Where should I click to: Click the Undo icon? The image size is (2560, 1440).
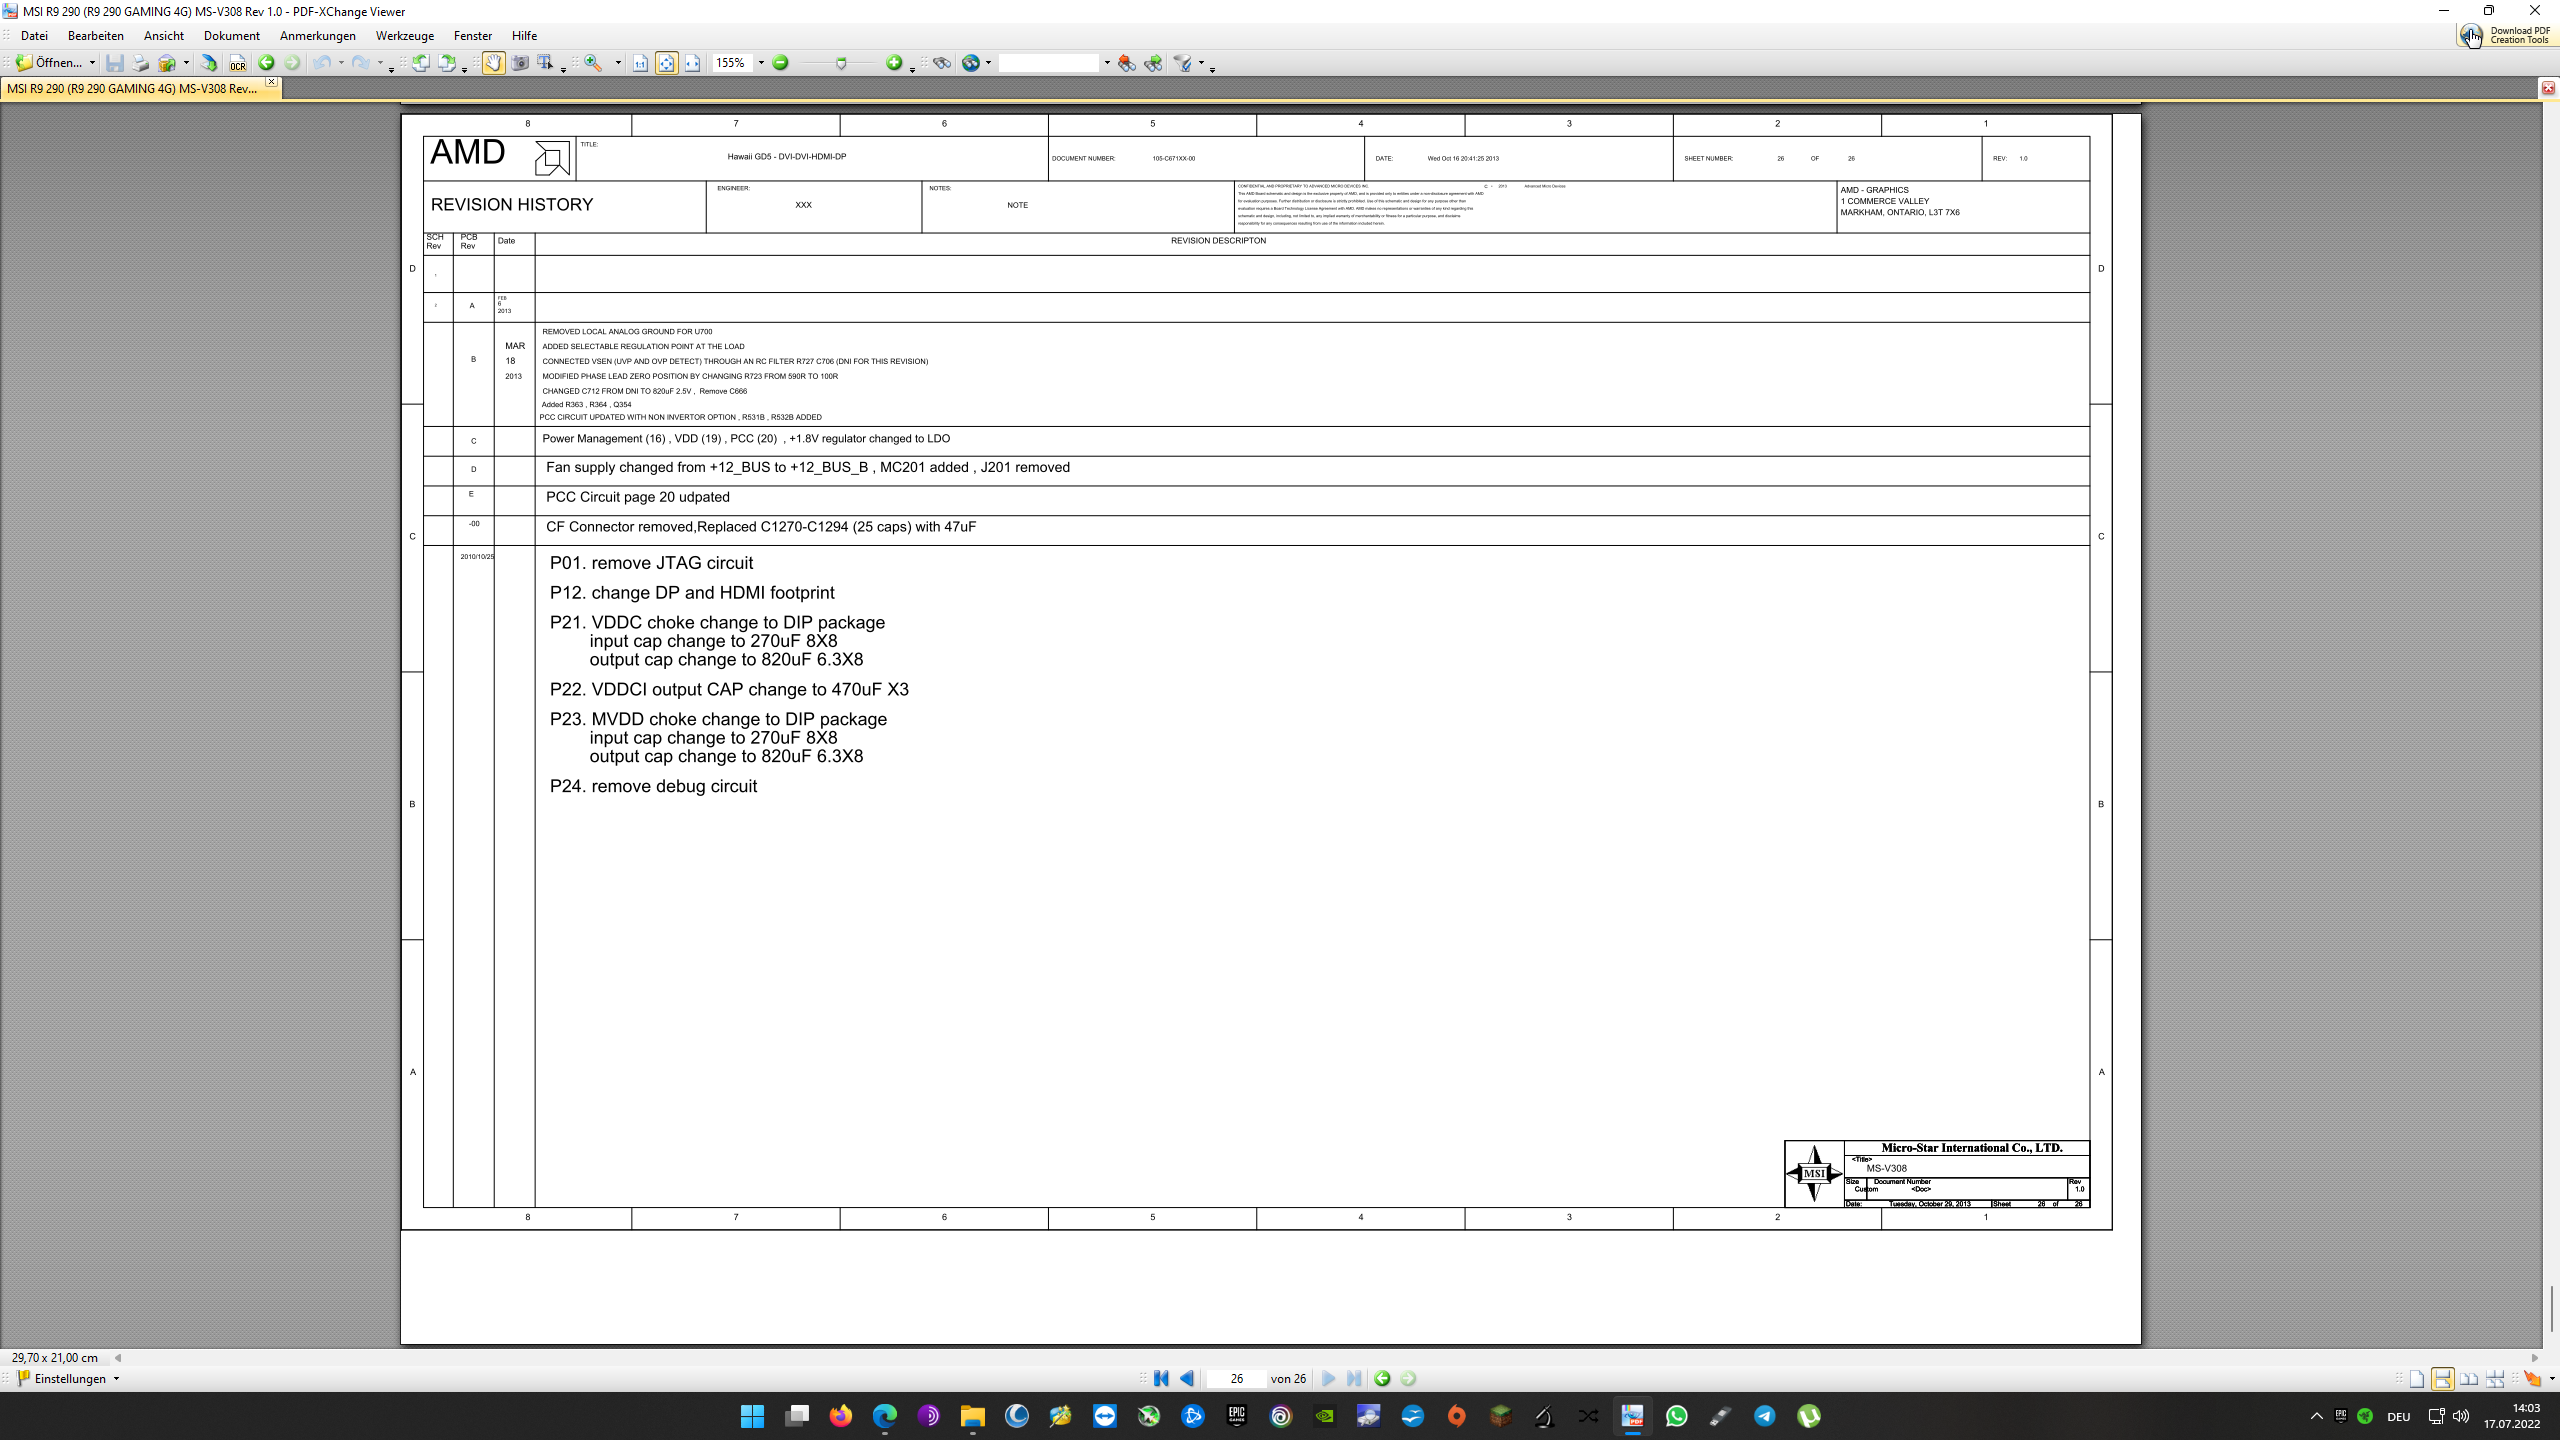click(322, 63)
